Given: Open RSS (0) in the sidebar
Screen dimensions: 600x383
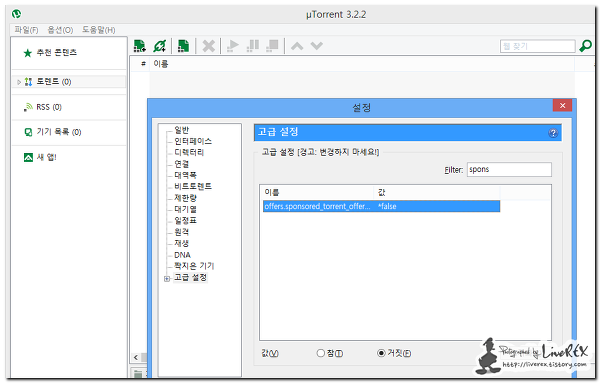Looking at the screenshot, I should pos(49,107).
